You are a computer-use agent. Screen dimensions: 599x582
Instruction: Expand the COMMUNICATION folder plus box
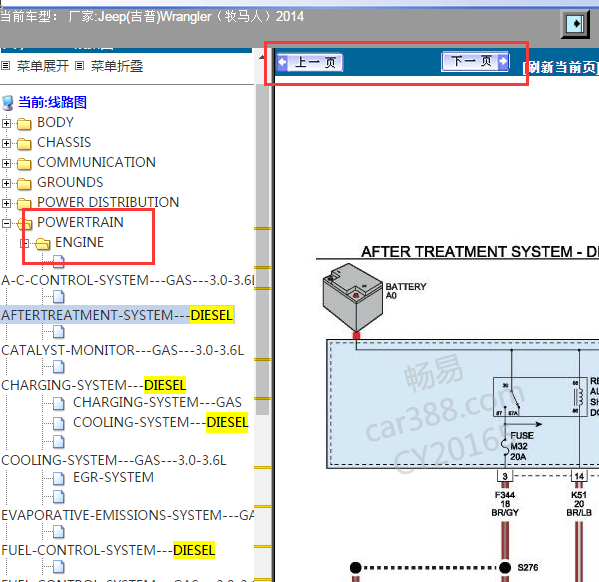click(6, 163)
